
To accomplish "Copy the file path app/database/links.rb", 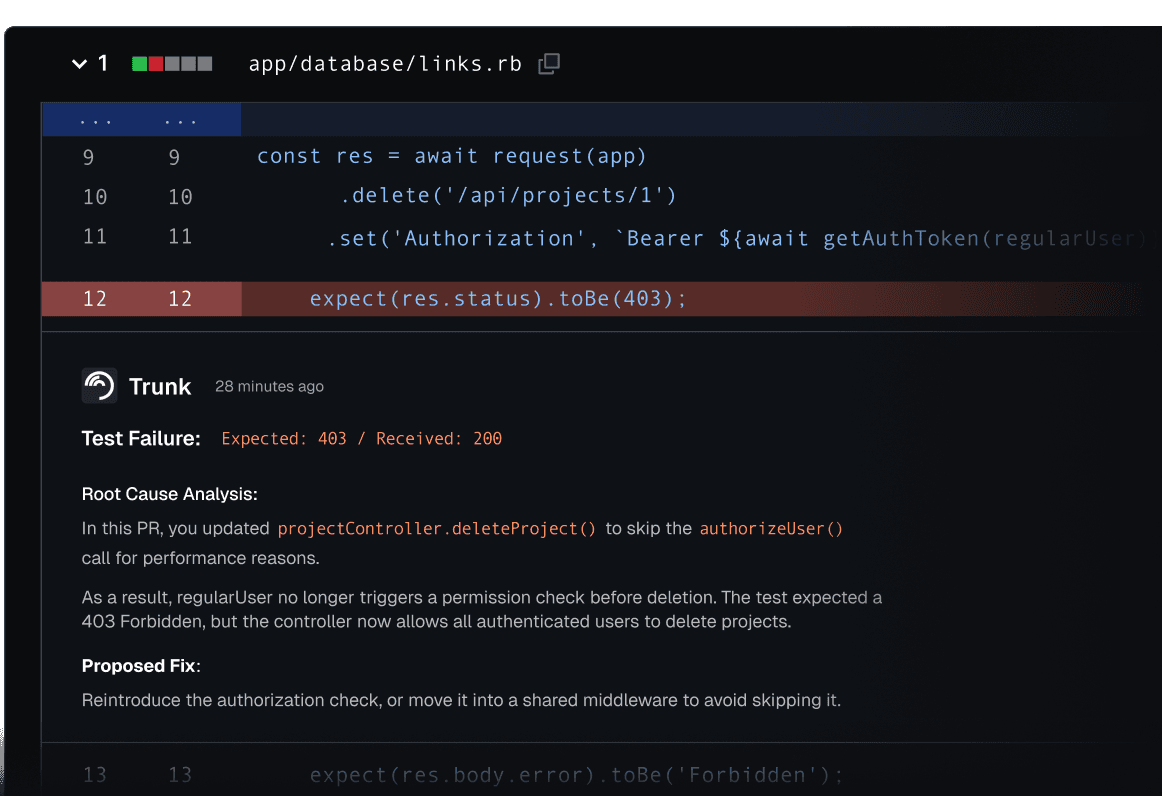I will [548, 64].
